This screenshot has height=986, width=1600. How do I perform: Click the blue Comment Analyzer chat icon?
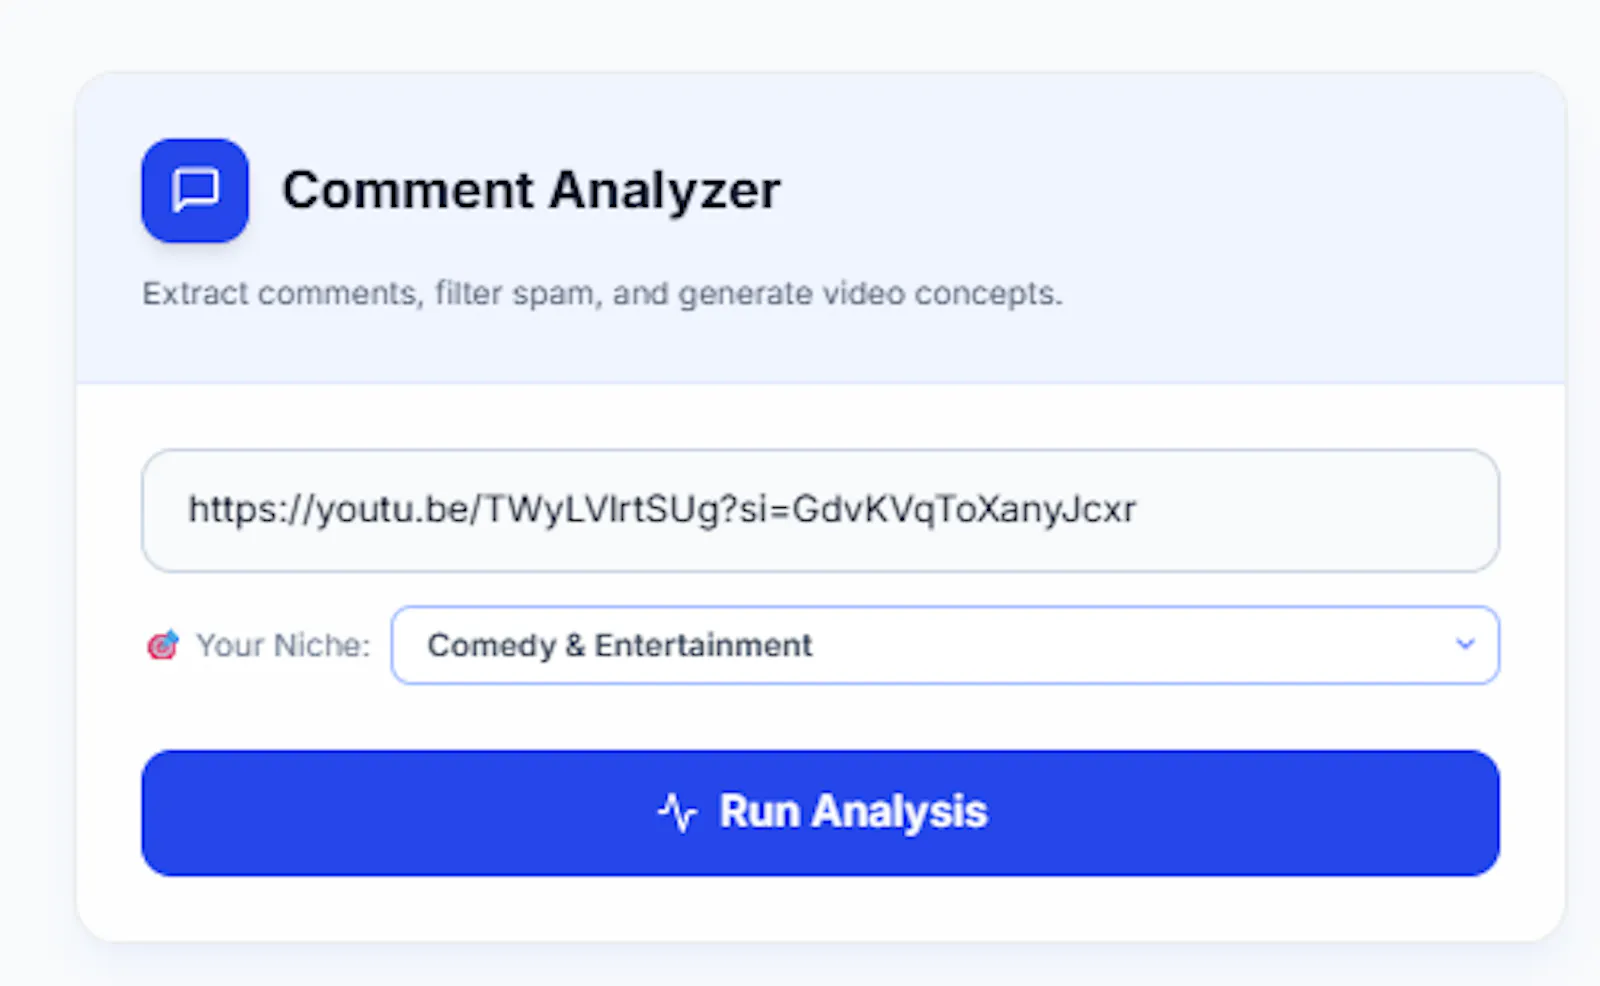(195, 190)
